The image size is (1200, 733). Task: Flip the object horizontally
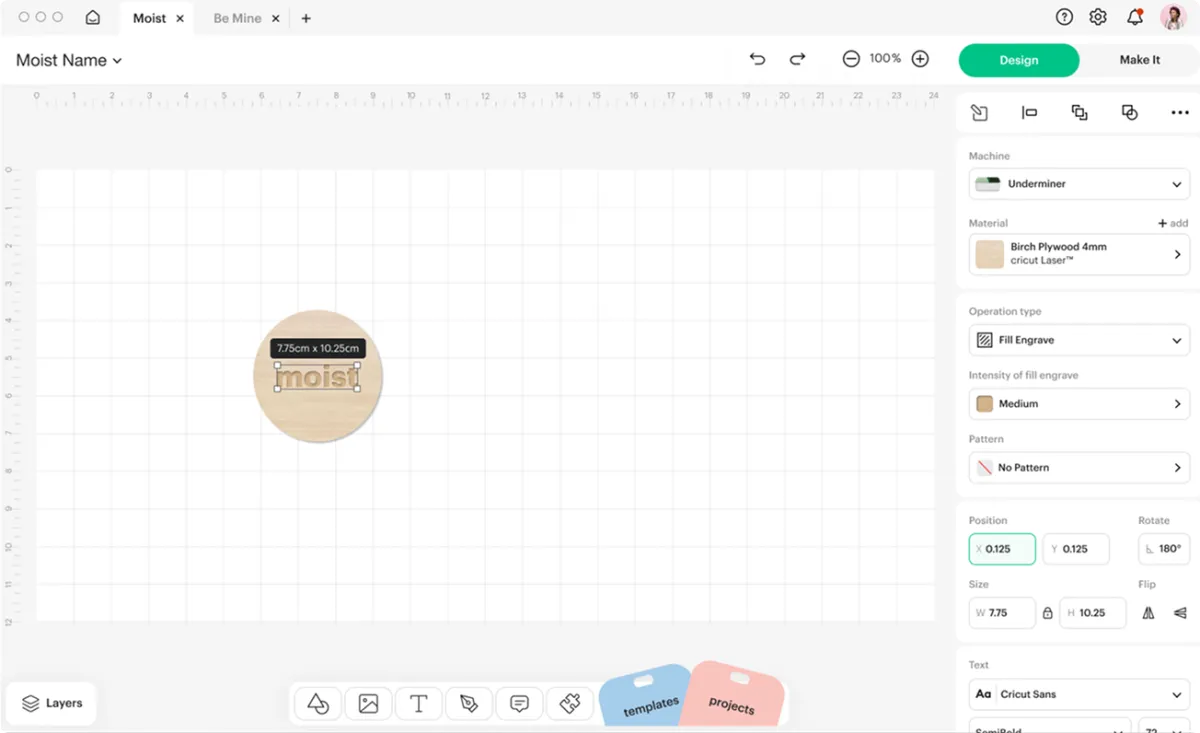point(1148,613)
